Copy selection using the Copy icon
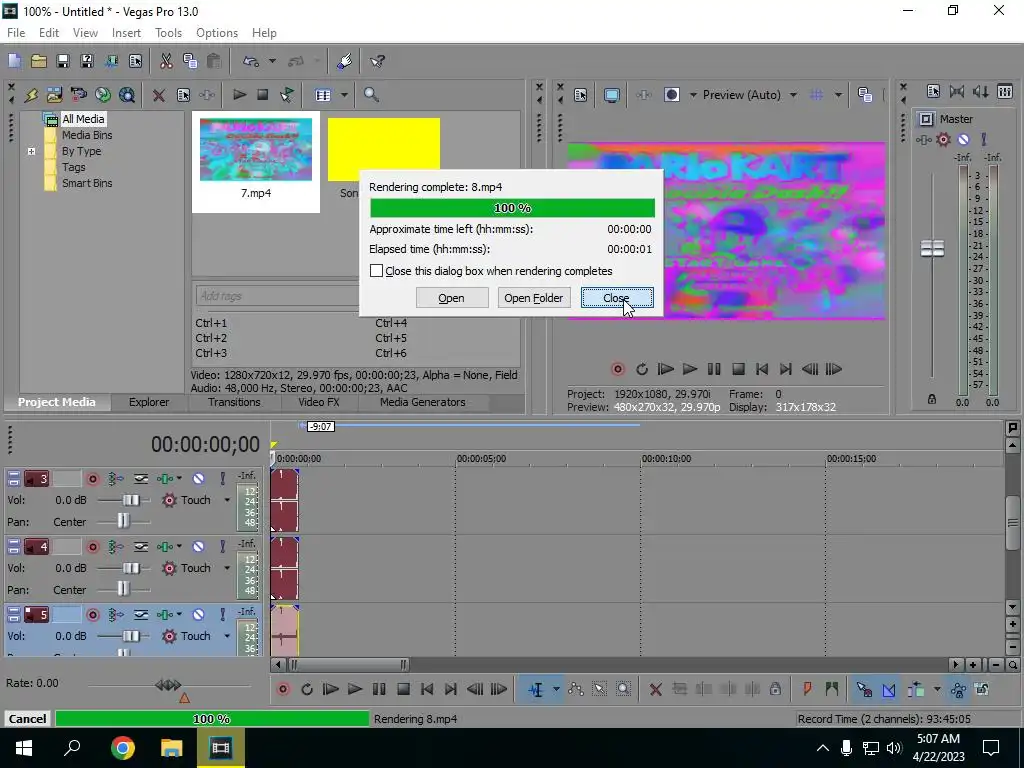The image size is (1024, 768). [x=190, y=61]
